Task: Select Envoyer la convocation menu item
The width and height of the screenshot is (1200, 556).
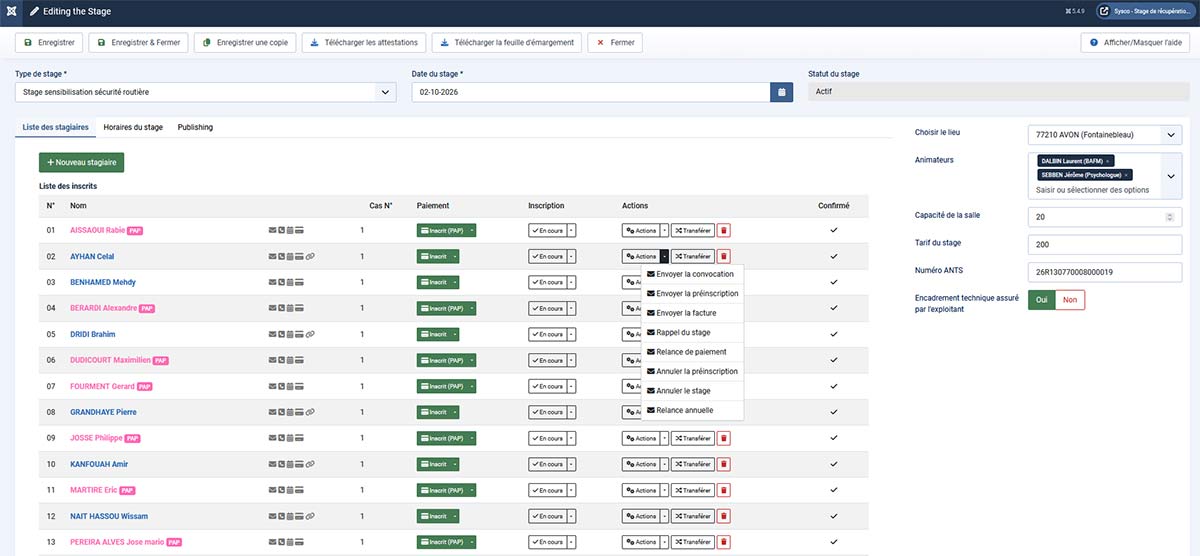Action: (x=692, y=274)
